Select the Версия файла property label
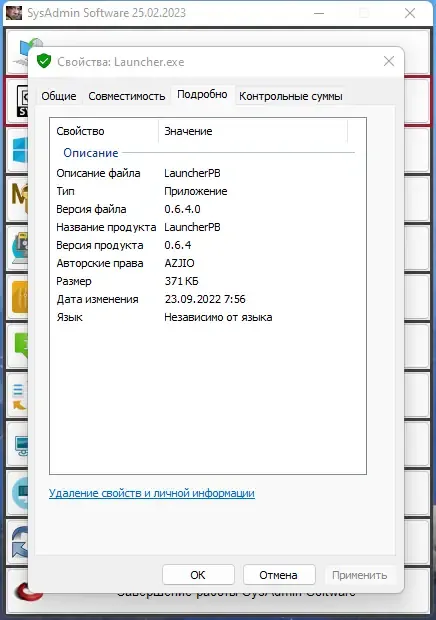 (91, 209)
